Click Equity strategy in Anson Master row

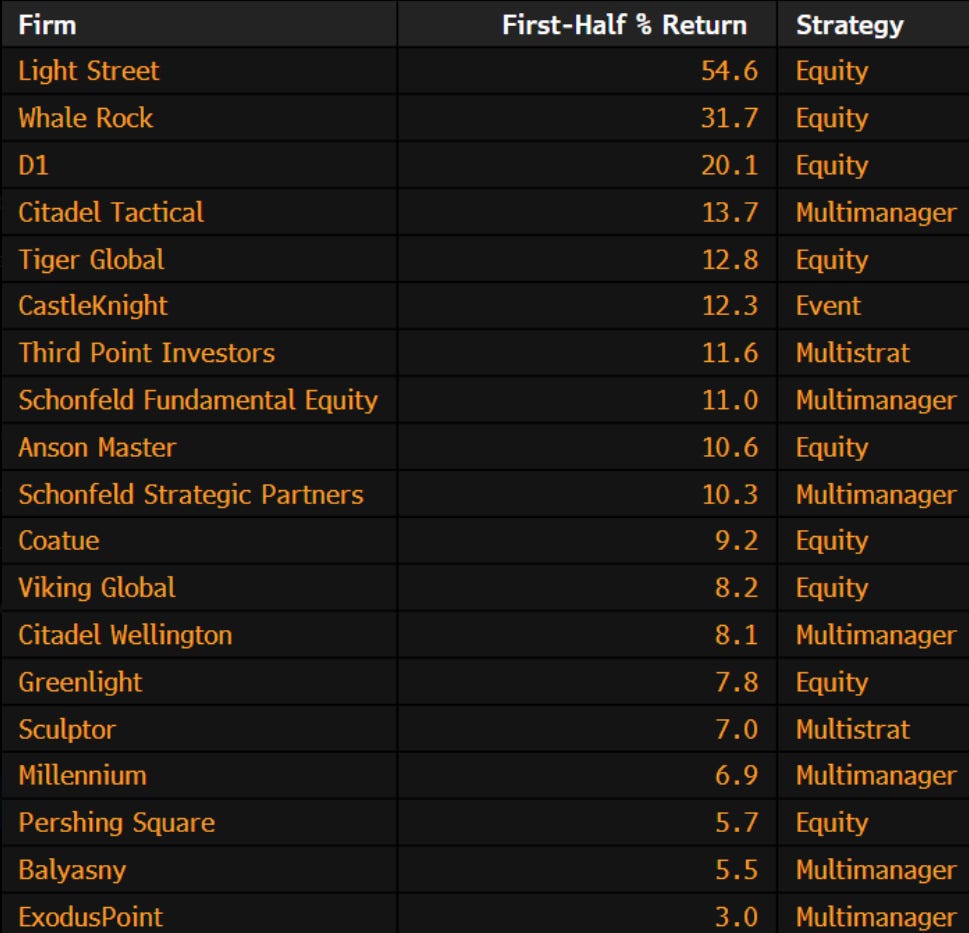click(832, 448)
